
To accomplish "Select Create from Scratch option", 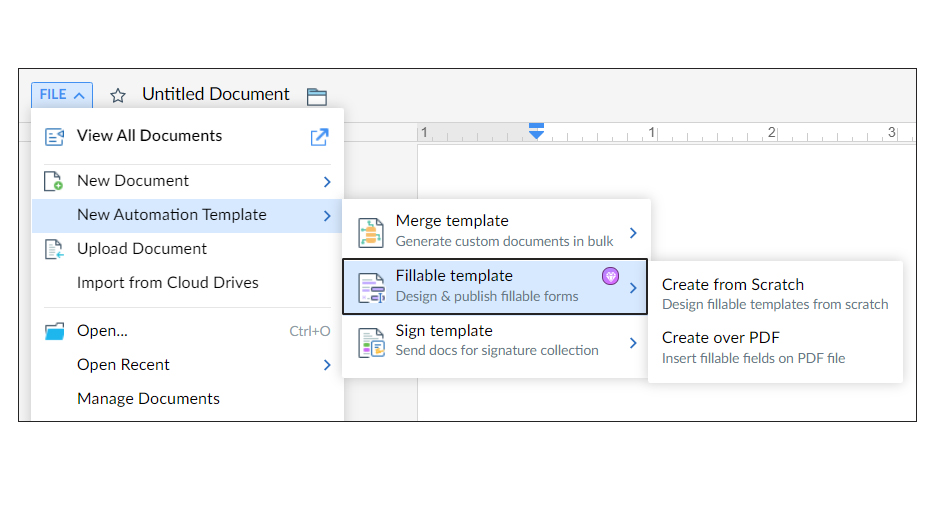I will (x=733, y=285).
